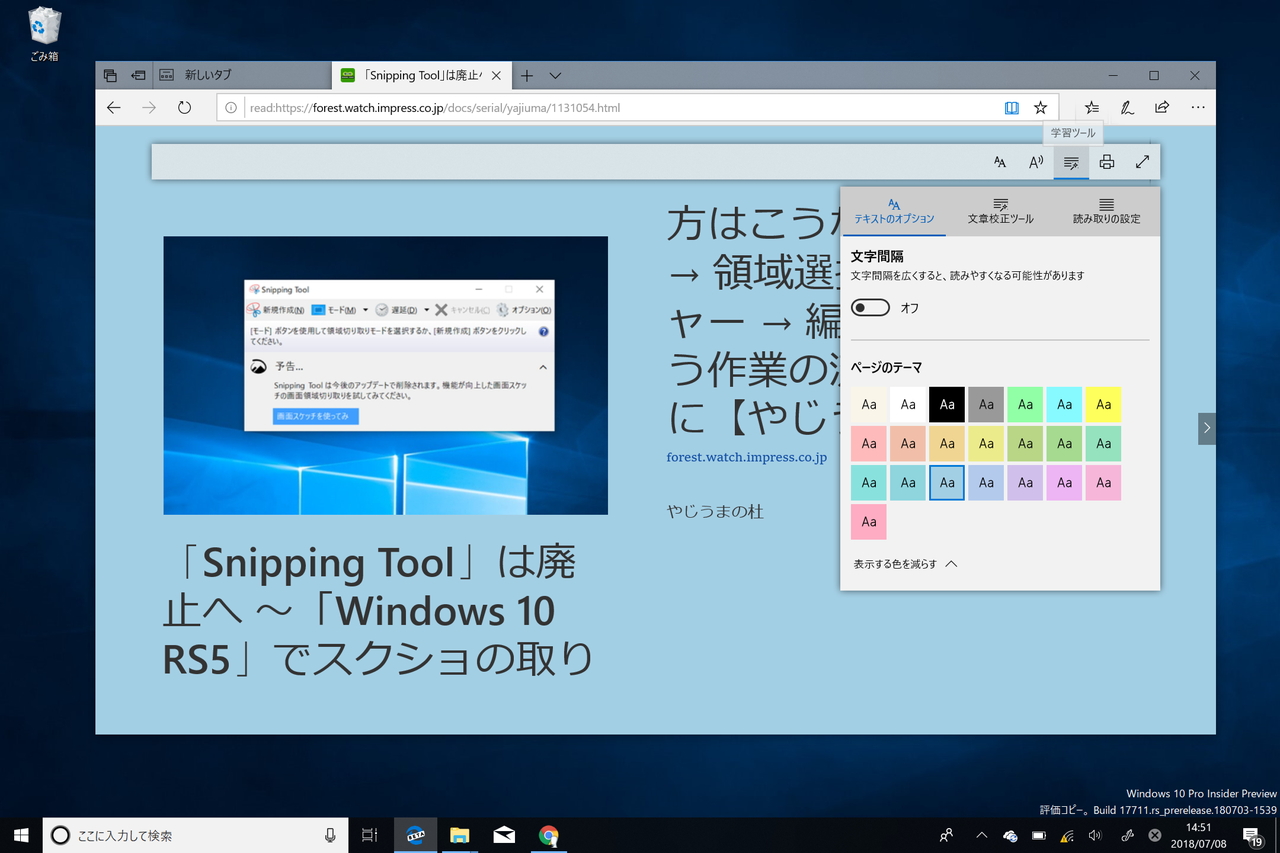The width and height of the screenshot is (1280, 853).
Task: Select the learning tools icon
Action: pyautogui.click(x=1071, y=161)
